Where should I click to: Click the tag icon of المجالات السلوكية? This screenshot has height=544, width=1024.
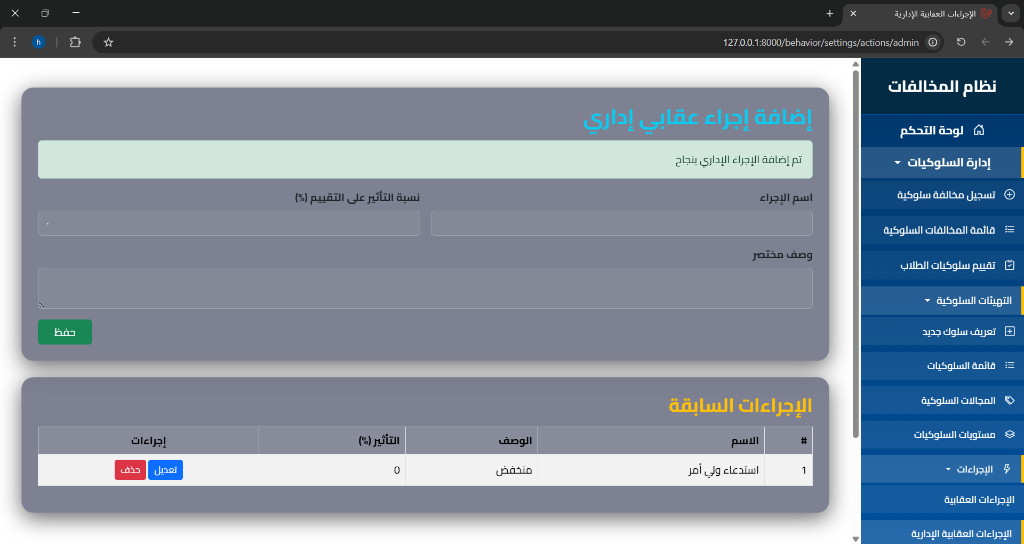click(1009, 400)
